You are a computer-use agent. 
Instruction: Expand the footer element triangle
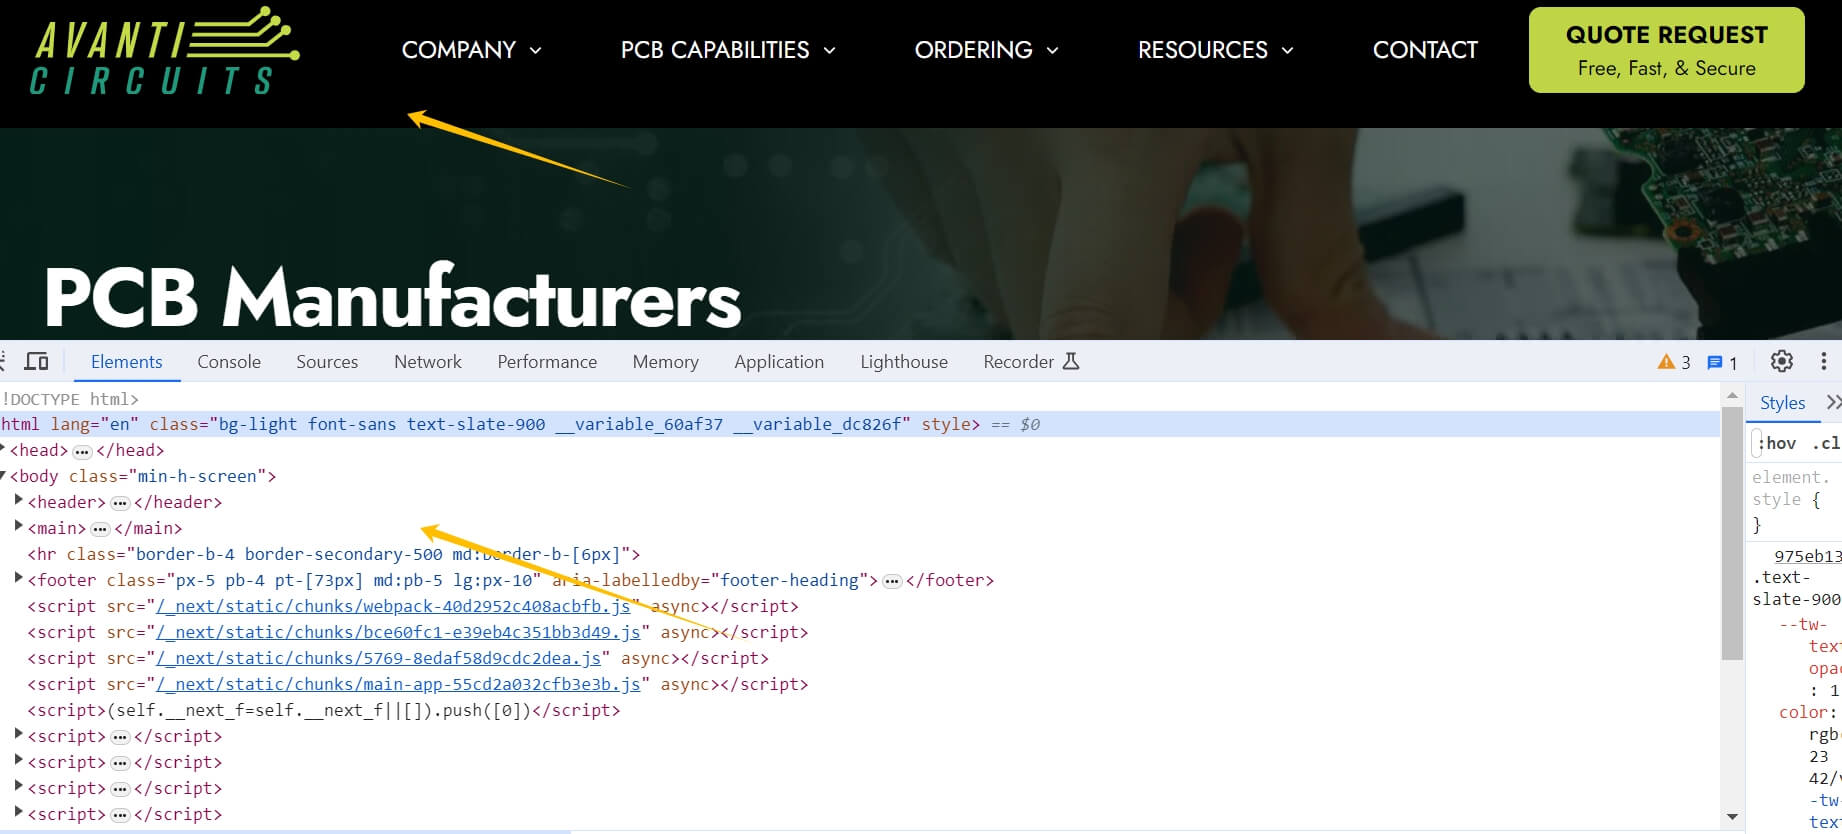(18, 578)
